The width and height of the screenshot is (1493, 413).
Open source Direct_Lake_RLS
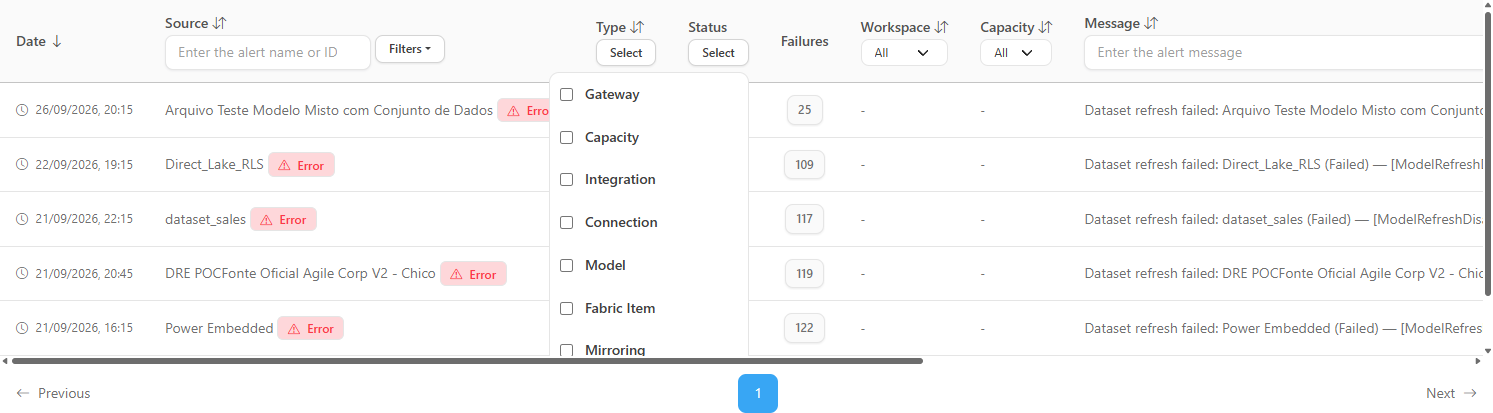(x=214, y=165)
